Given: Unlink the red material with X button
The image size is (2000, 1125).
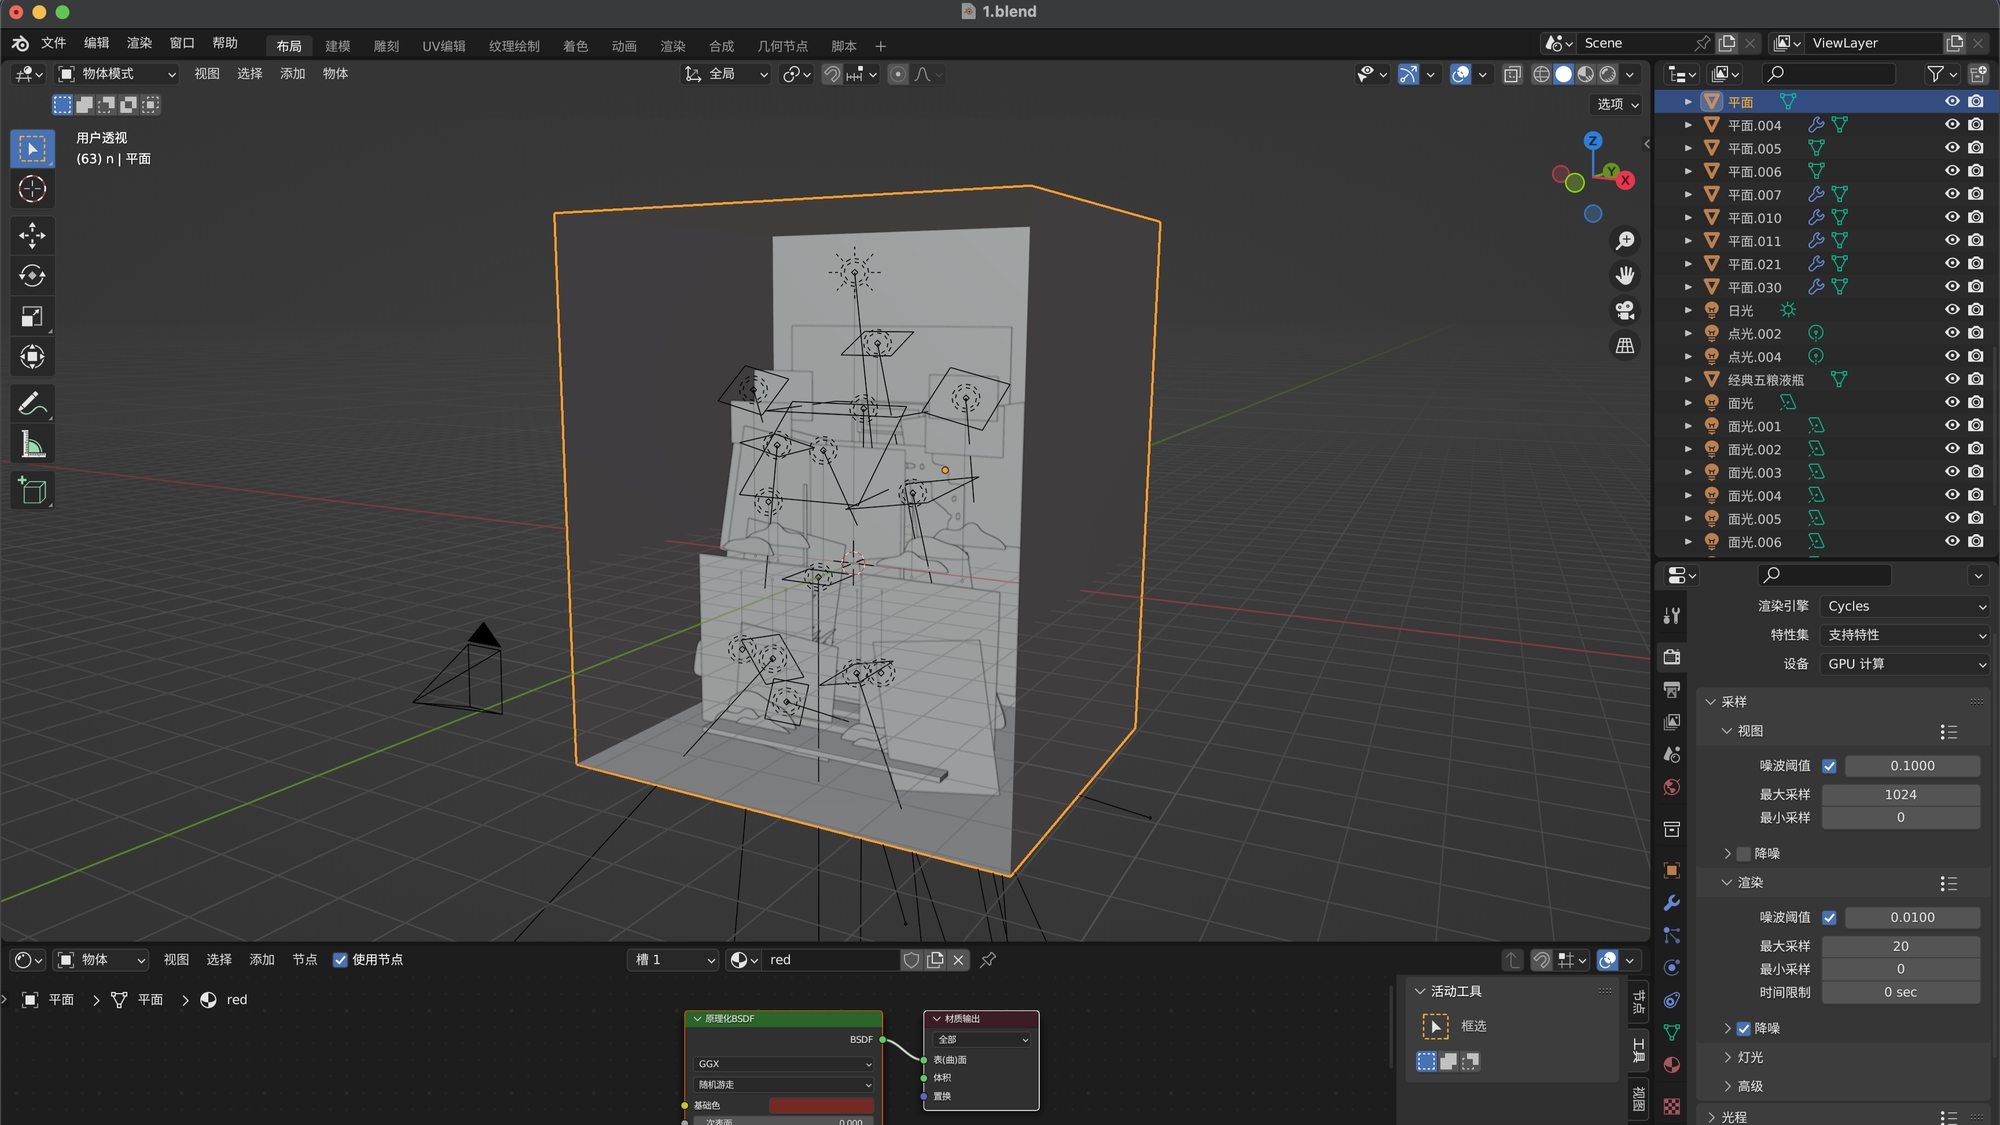Looking at the screenshot, I should [958, 960].
